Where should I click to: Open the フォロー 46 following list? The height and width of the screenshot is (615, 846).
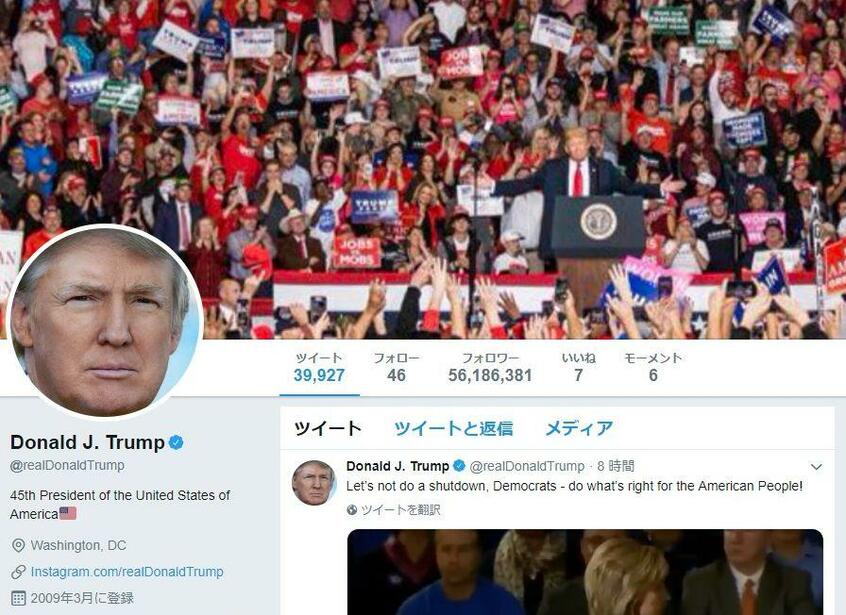pyautogui.click(x=396, y=368)
